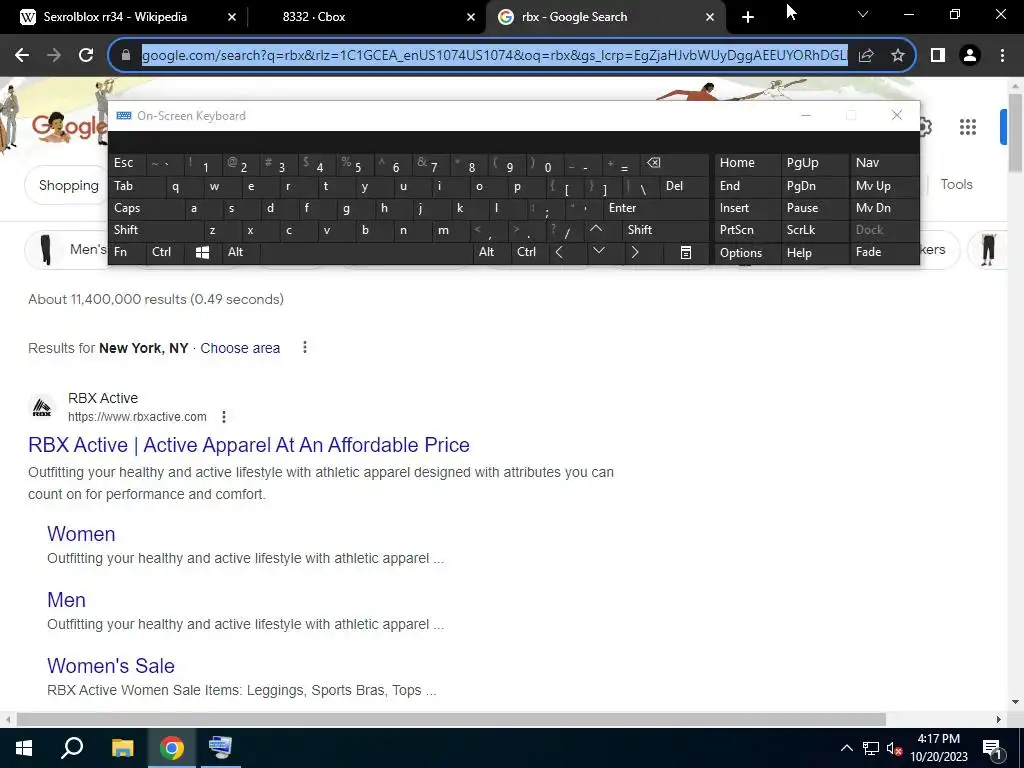Open the Chrome three-dot menu
The image size is (1024, 768).
click(x=1002, y=56)
